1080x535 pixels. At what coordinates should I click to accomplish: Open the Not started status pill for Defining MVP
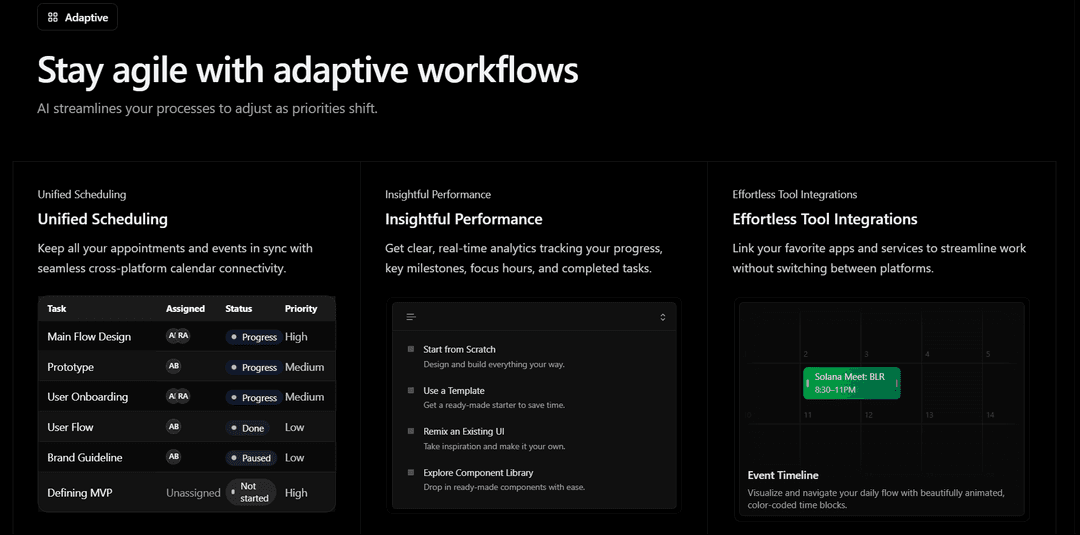point(251,492)
